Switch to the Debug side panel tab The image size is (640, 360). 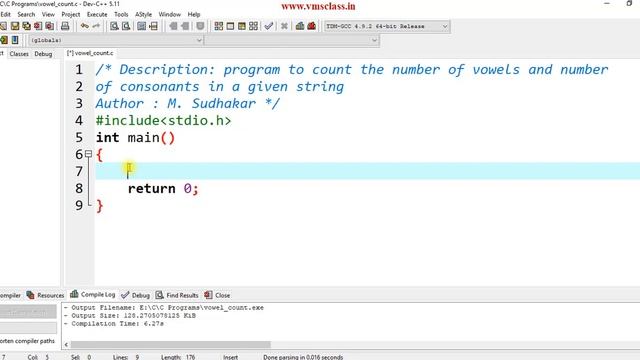(43, 54)
